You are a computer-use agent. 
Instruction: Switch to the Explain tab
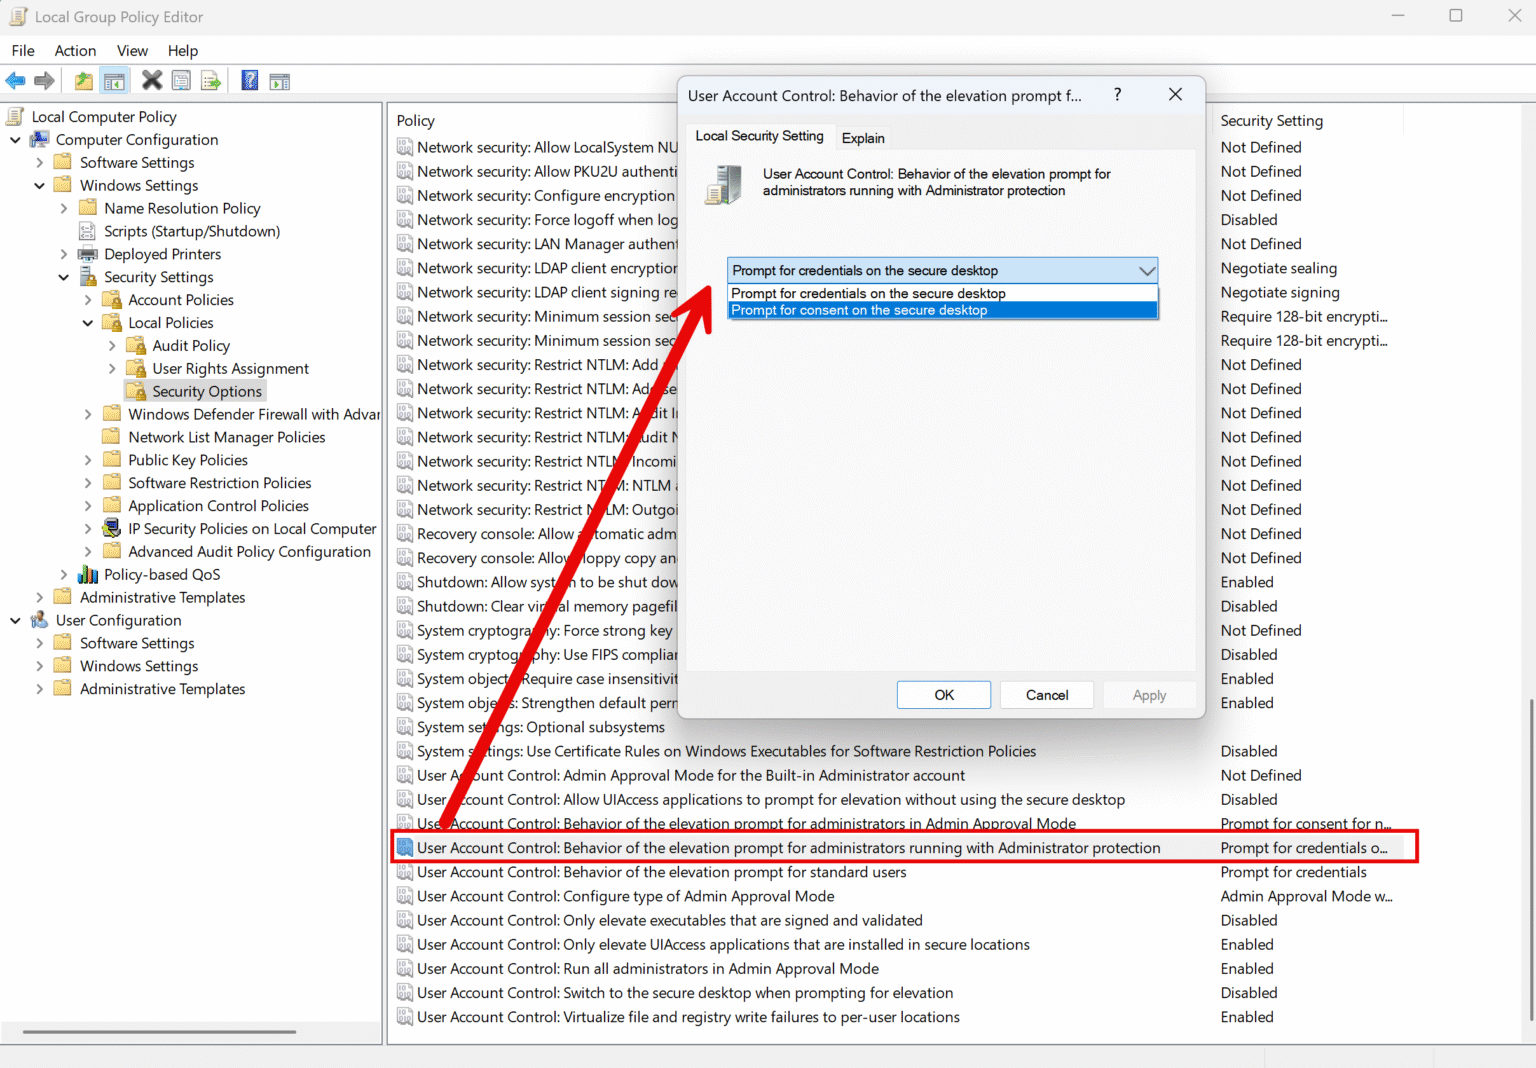(862, 137)
